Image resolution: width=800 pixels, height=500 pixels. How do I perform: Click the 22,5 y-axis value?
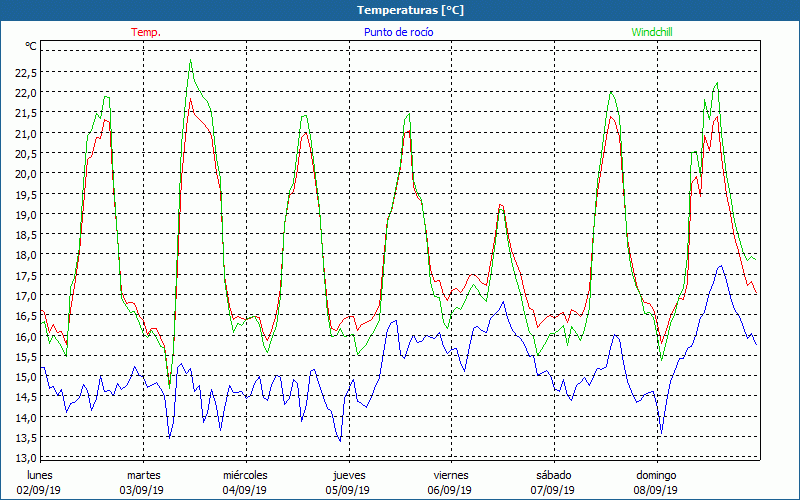point(26,73)
